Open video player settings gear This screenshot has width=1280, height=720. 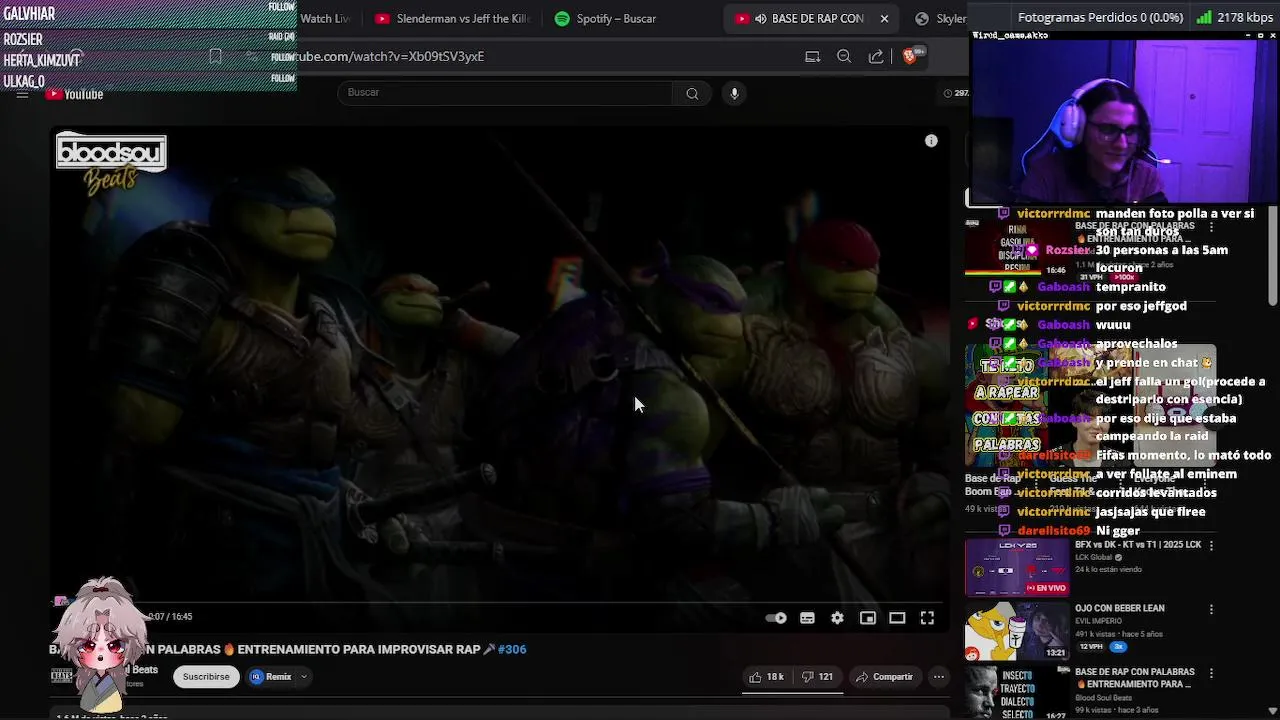click(x=837, y=618)
